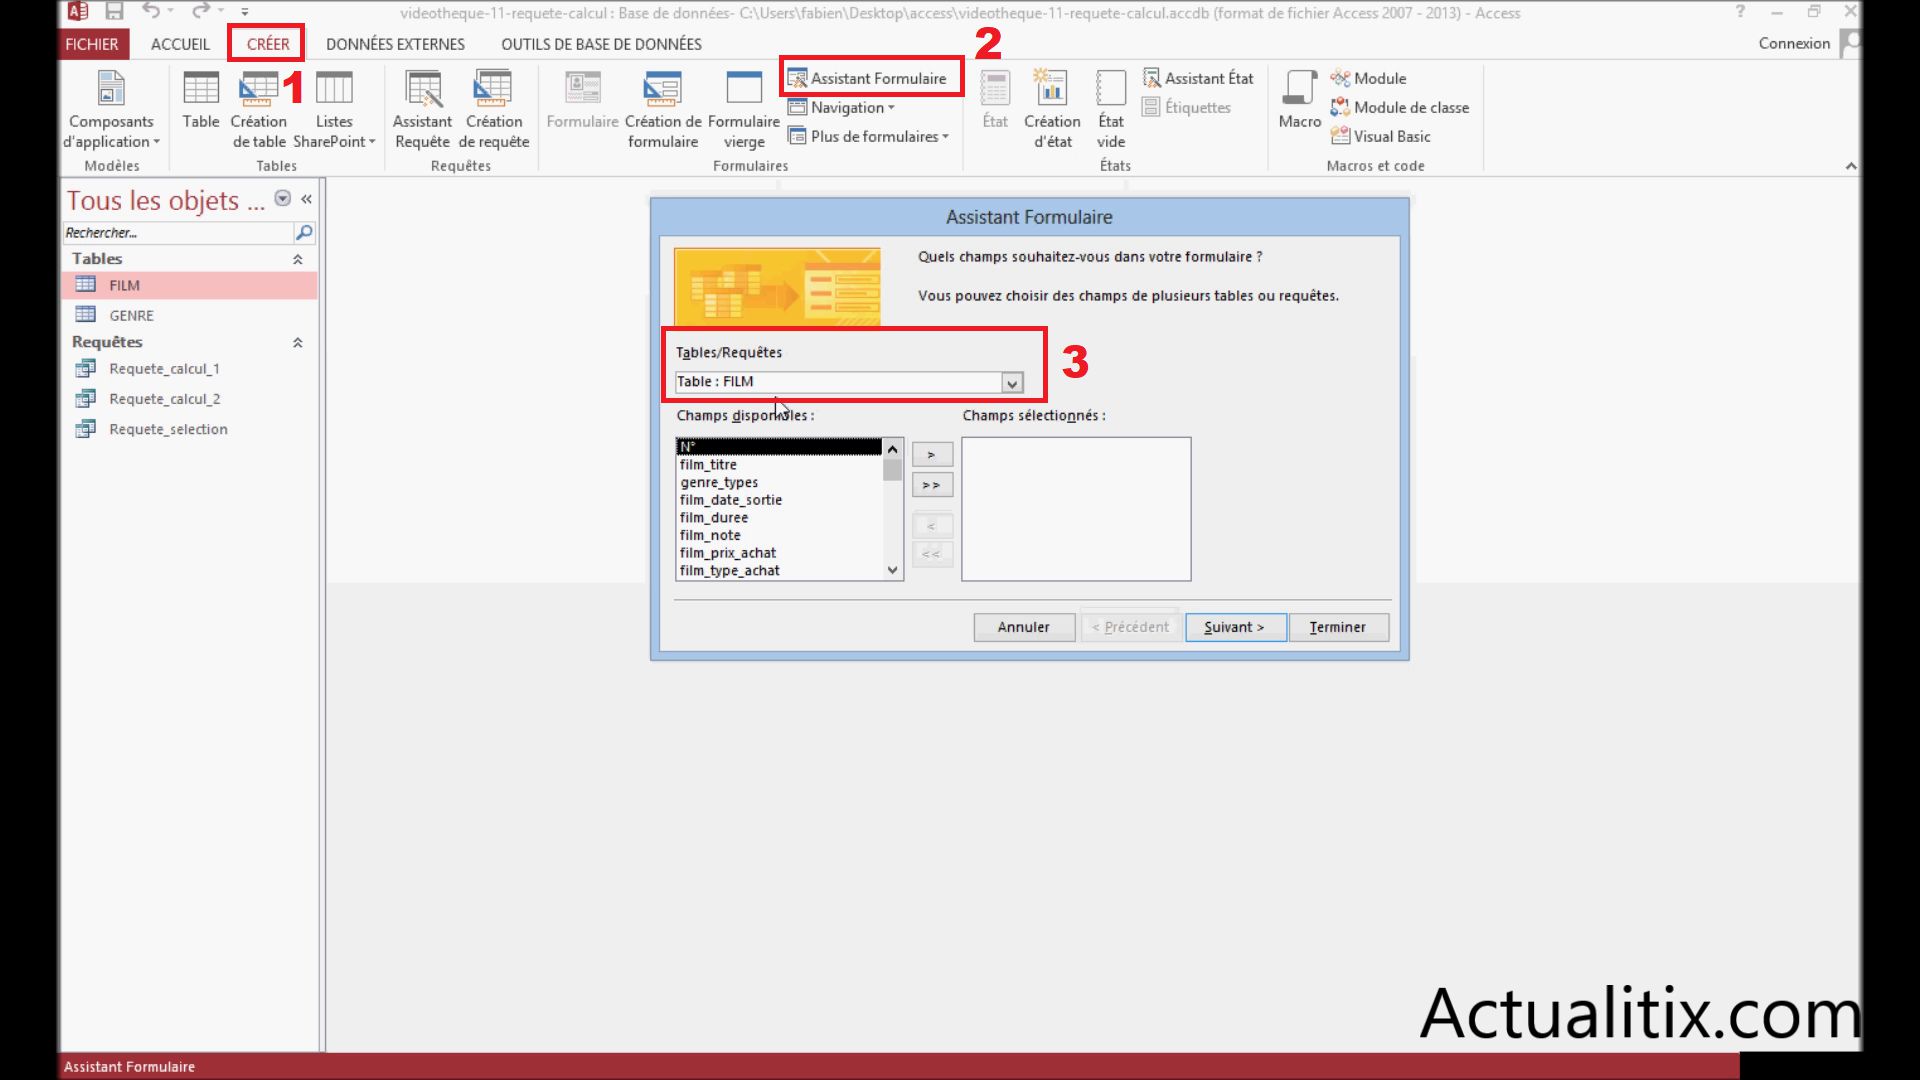Image resolution: width=1920 pixels, height=1080 pixels.
Task: Click Annuler to cancel the wizard
Action: tap(1024, 627)
